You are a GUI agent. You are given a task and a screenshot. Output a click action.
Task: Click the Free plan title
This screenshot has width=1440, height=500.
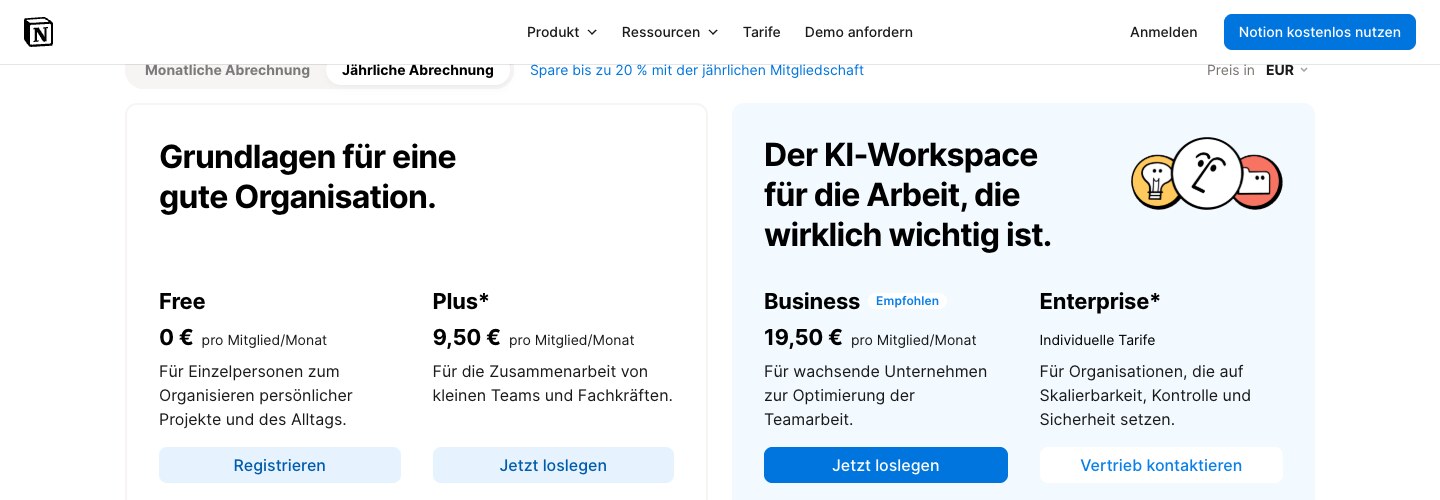(182, 301)
